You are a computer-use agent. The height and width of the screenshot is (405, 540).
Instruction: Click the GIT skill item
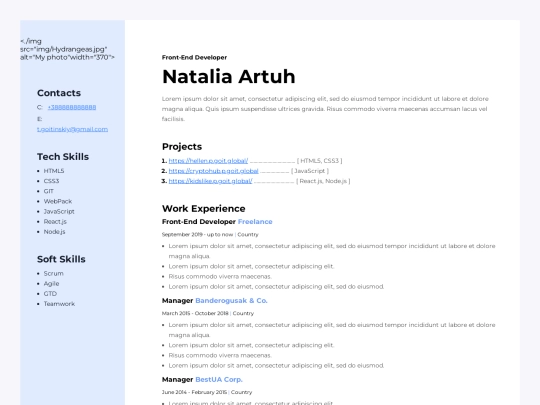point(49,191)
